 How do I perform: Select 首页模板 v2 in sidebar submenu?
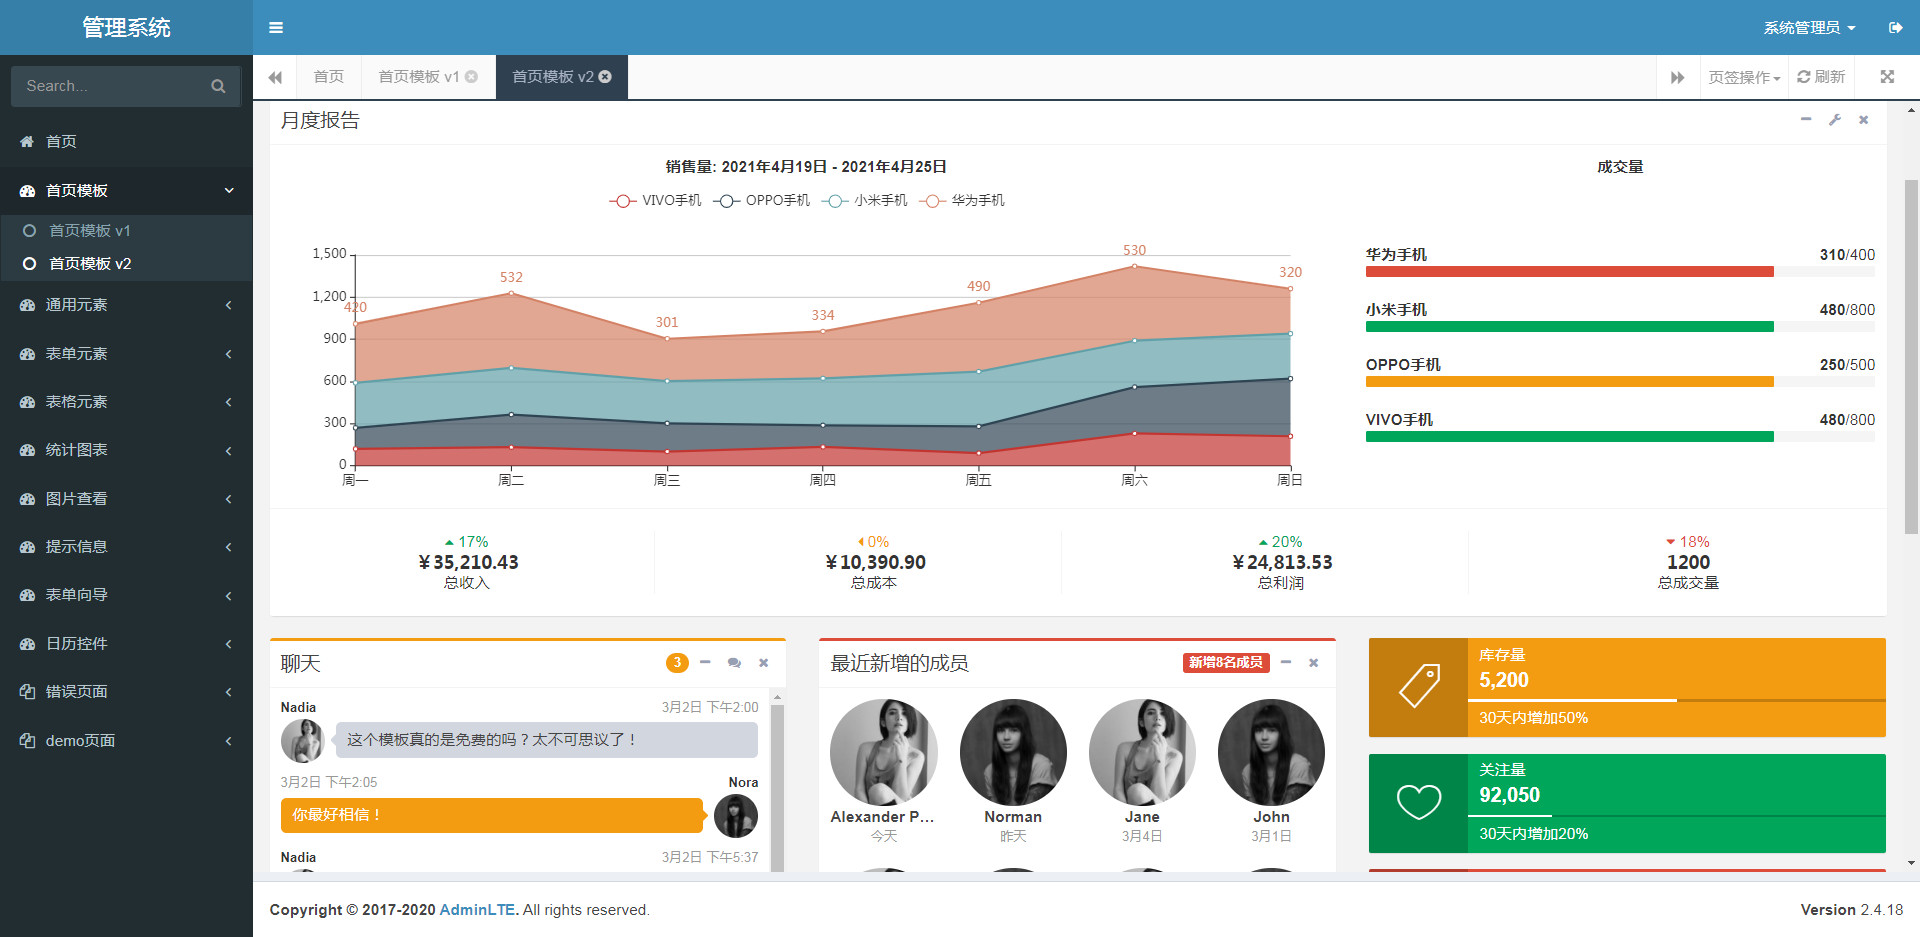tap(126, 264)
